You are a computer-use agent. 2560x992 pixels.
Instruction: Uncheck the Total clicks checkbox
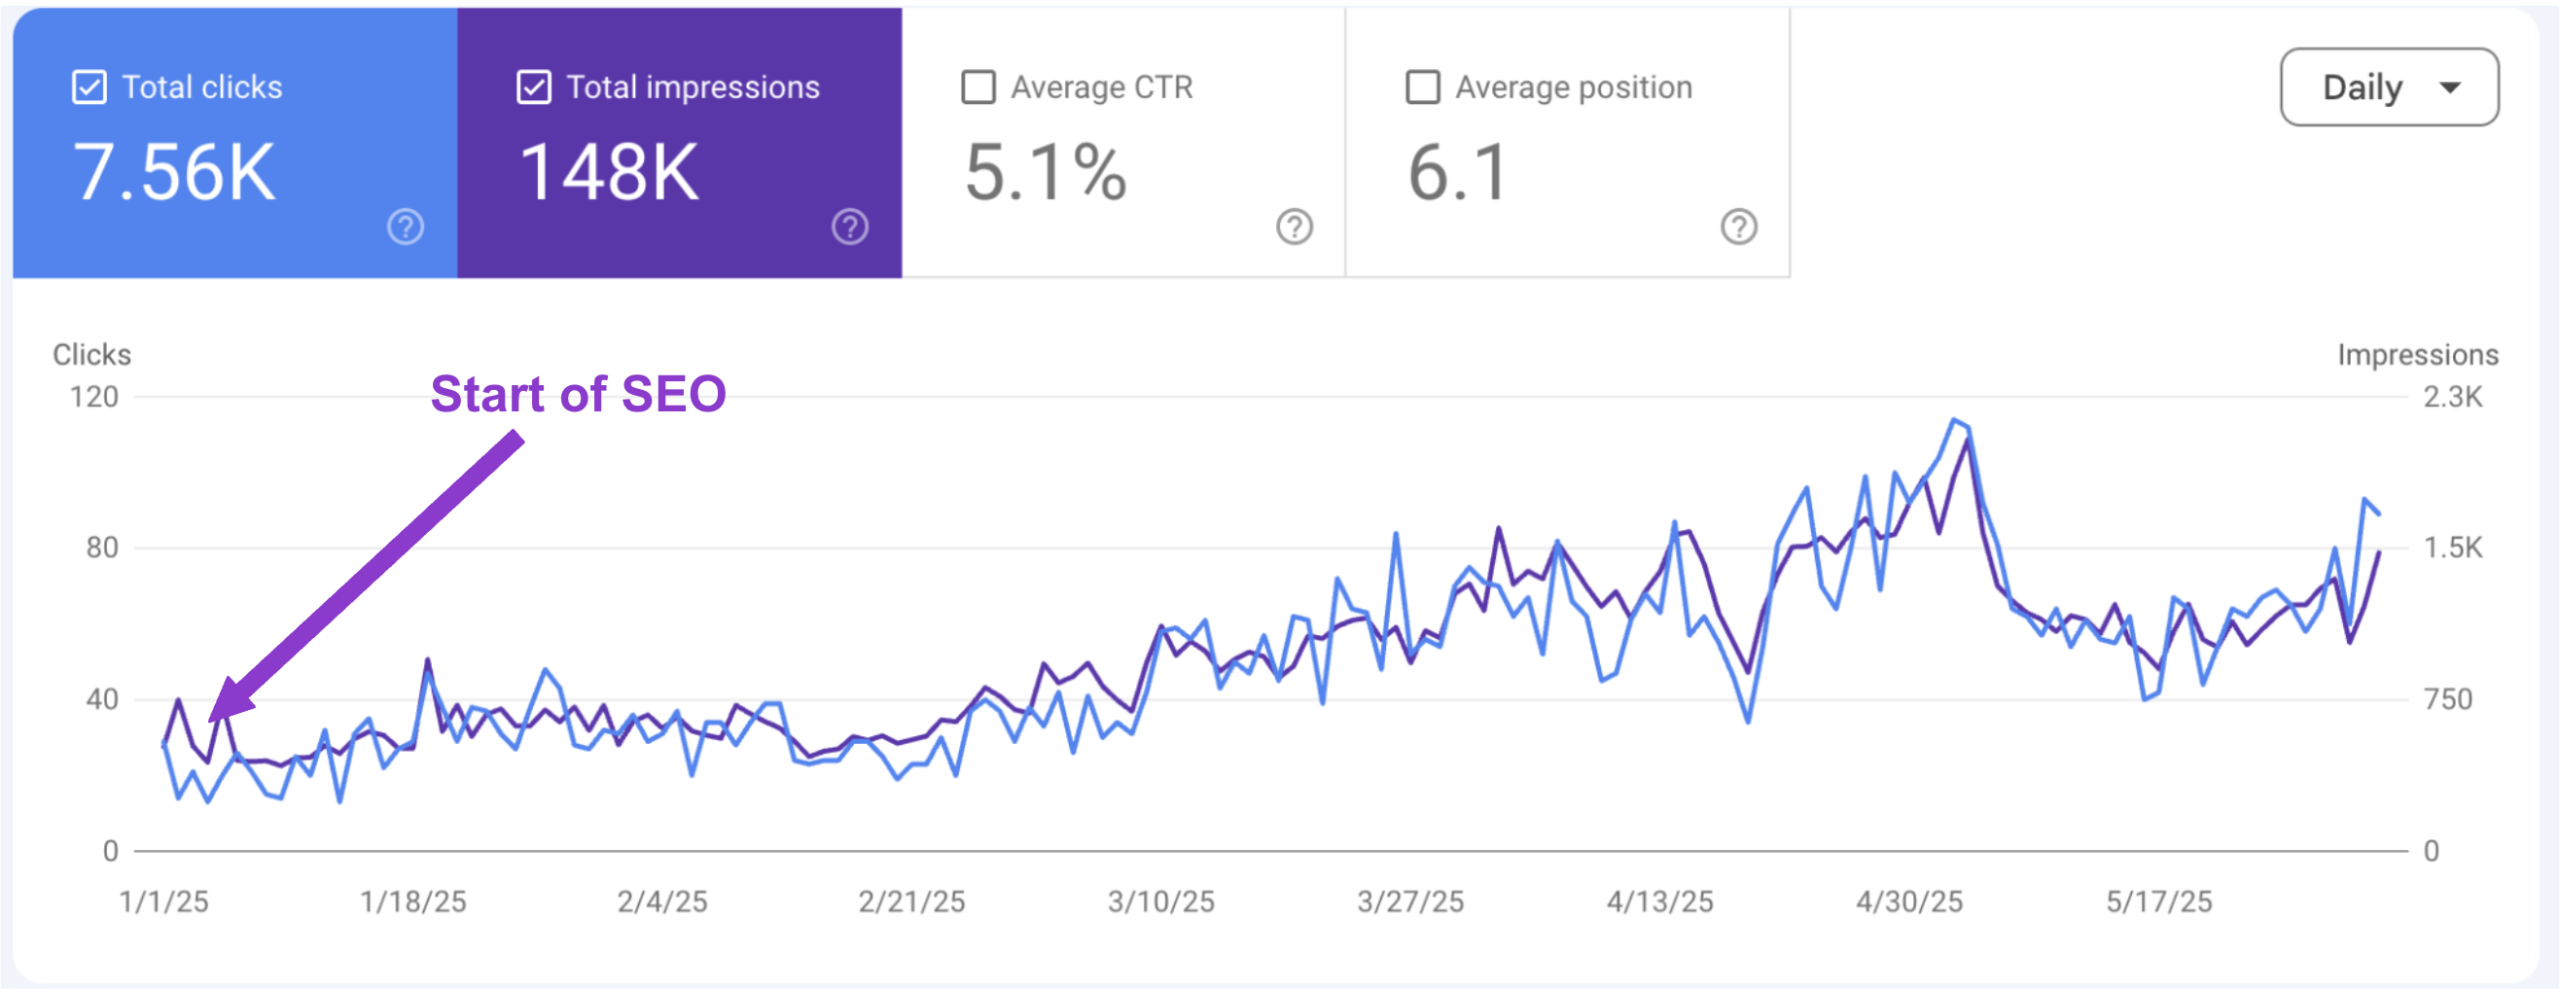(89, 87)
